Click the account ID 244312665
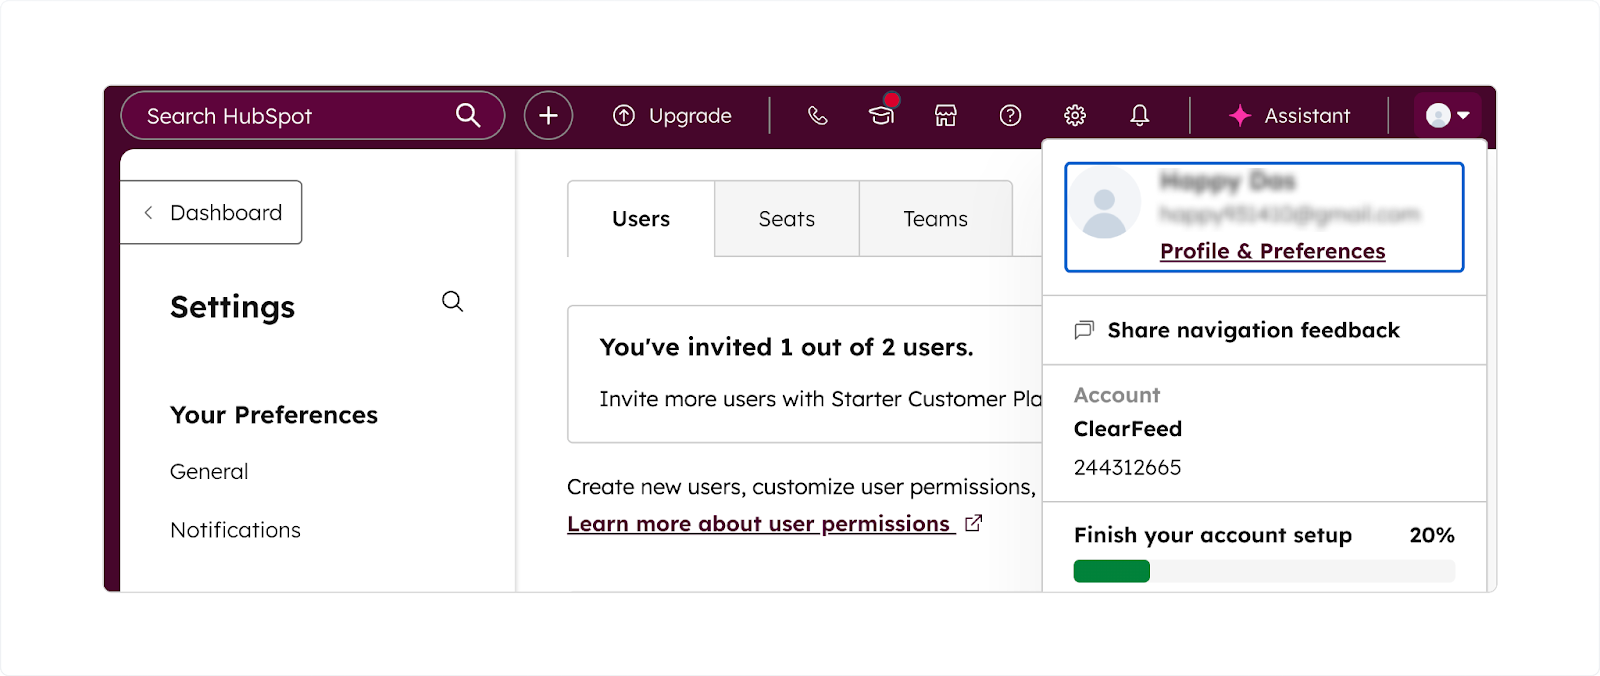This screenshot has height=676, width=1600. (1127, 468)
